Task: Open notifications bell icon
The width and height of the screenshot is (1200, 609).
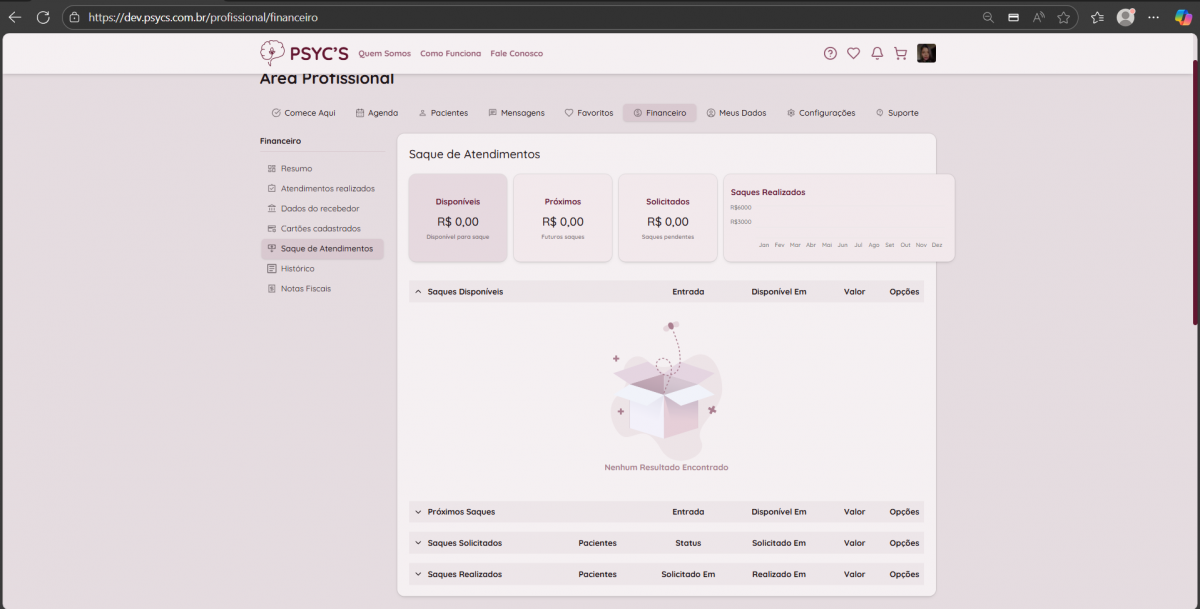Action: pyautogui.click(x=877, y=54)
